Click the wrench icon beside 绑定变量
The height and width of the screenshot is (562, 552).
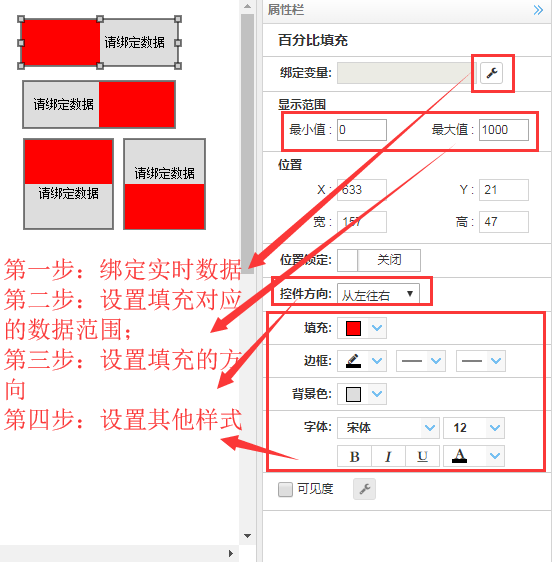(491, 73)
